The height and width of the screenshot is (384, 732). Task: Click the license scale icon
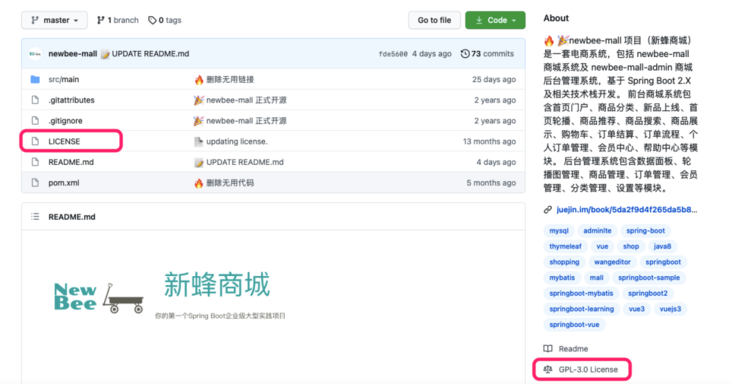click(x=548, y=369)
